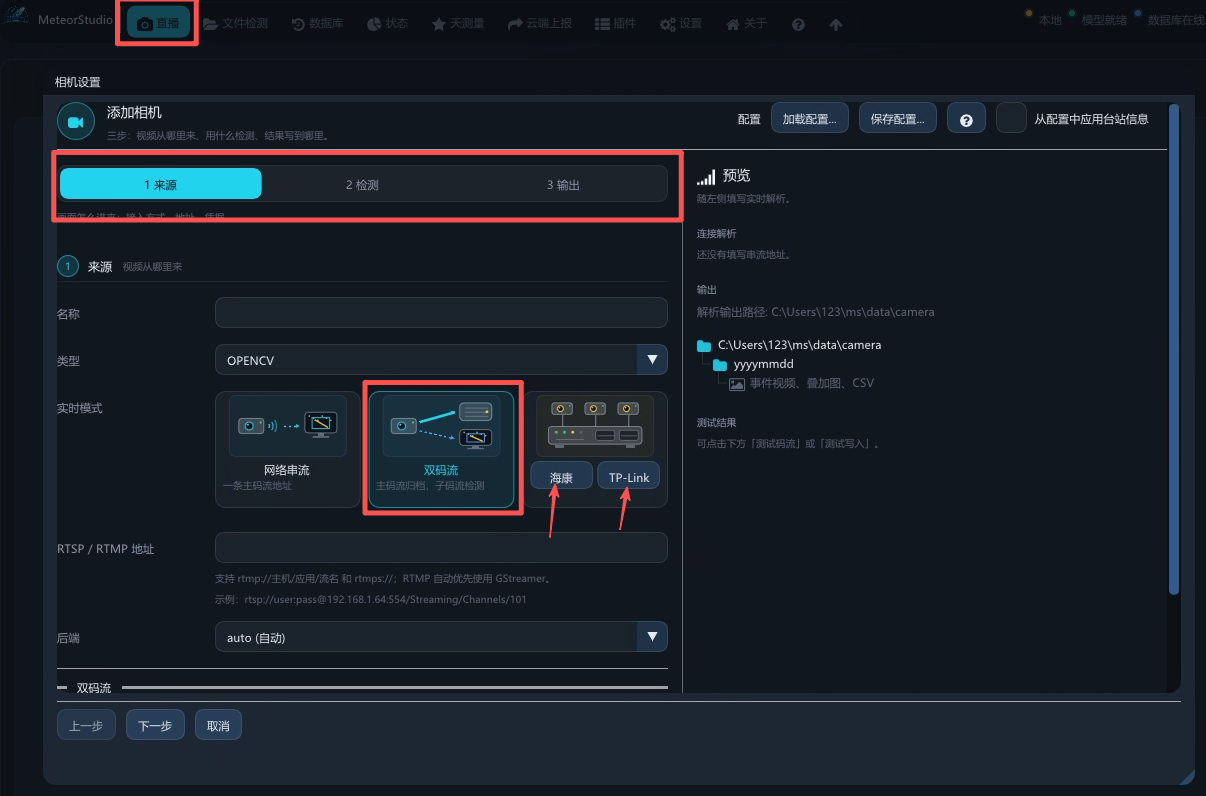
Task: Click the multi-camera recorder illustration above 海康
Action: [596, 426]
